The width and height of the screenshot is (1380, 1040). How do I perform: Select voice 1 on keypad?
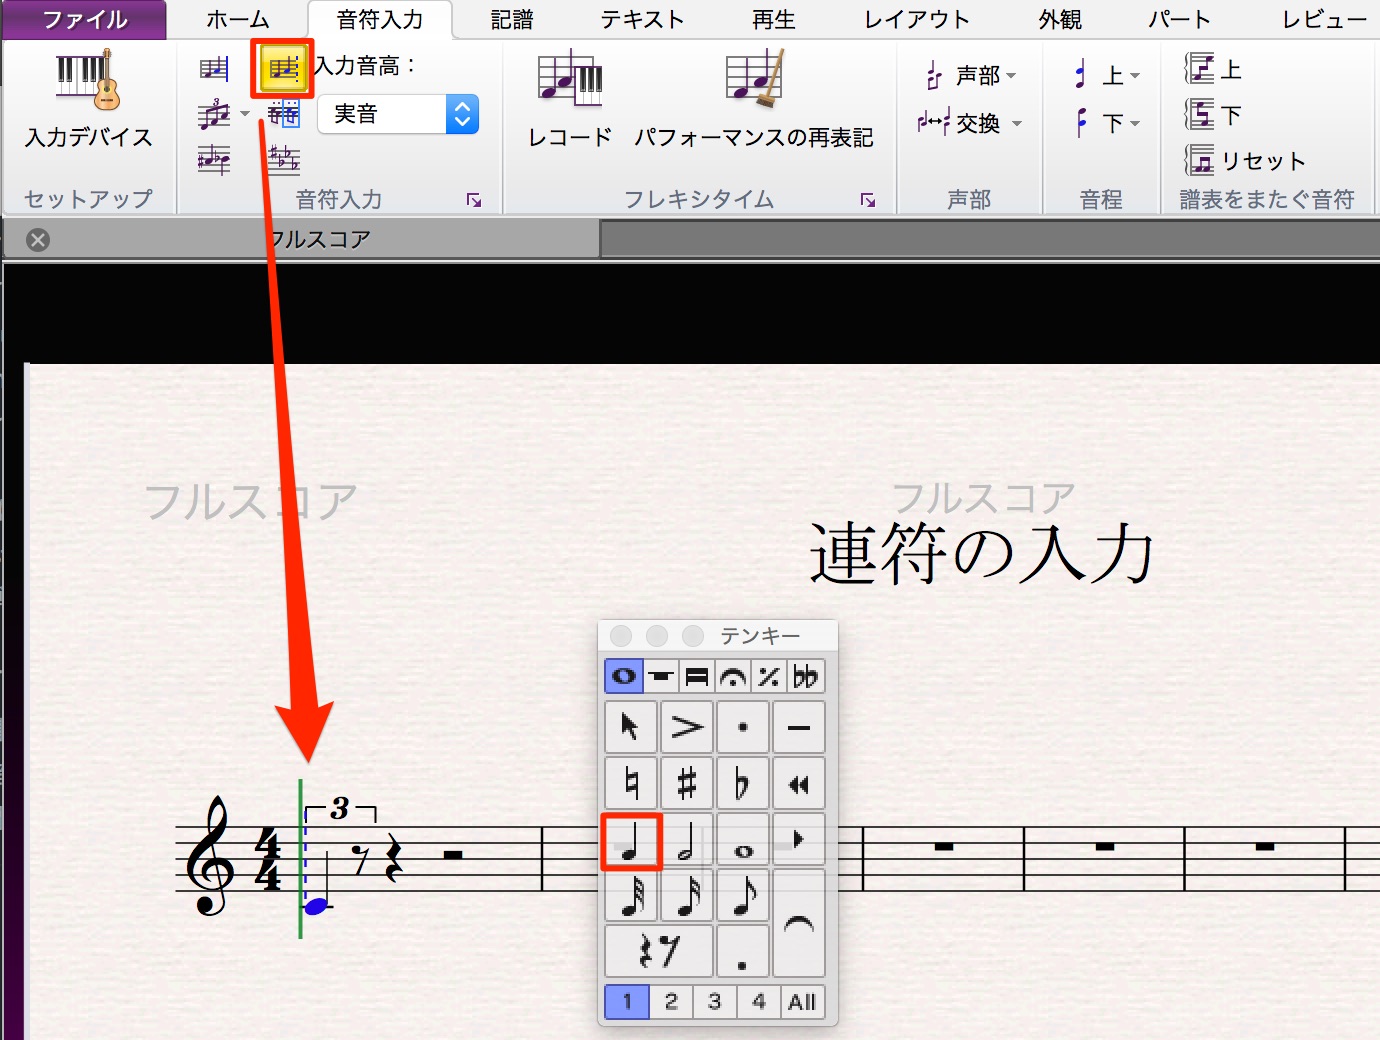coord(627,1002)
